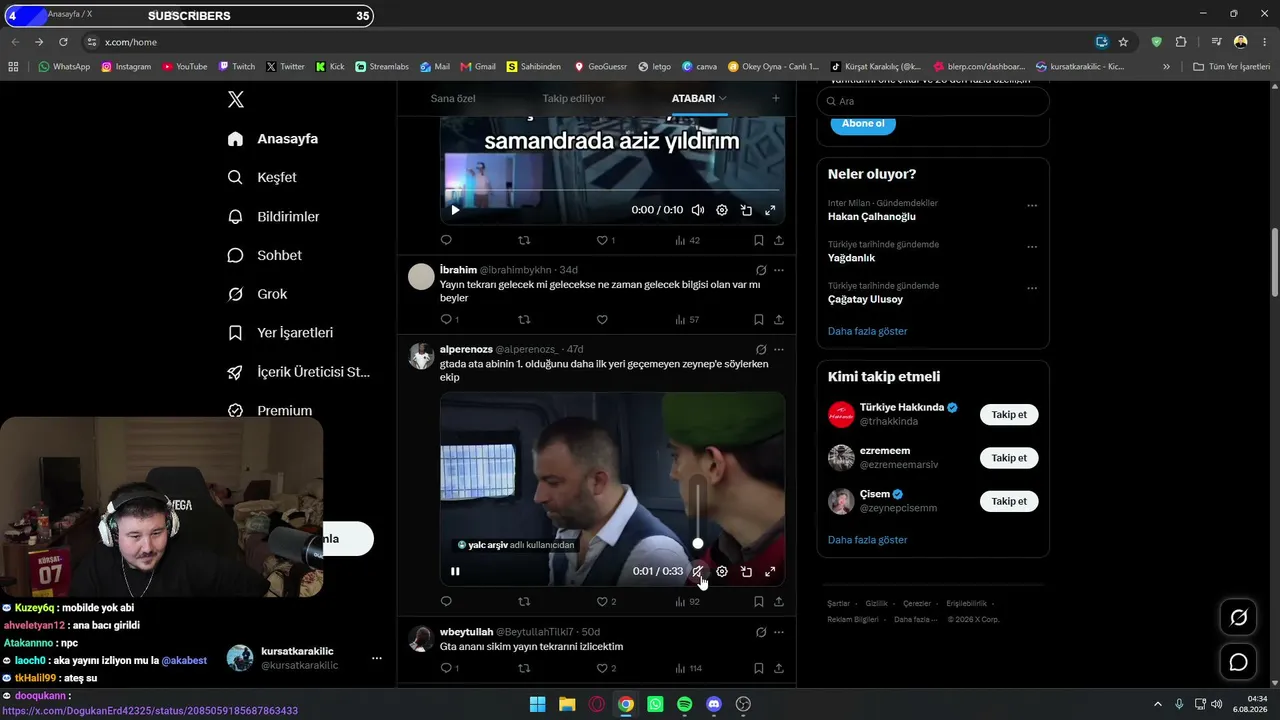Click the X logo in the sidebar
The width and height of the screenshot is (1280, 720).
coord(236,99)
